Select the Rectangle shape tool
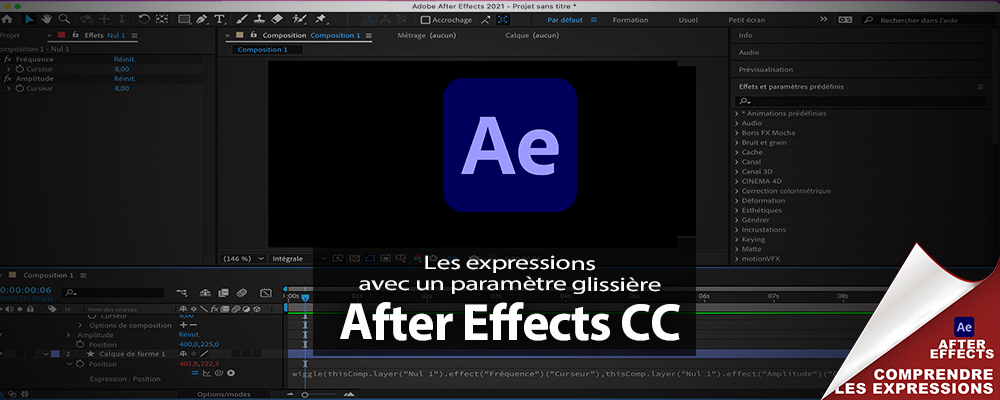Screen dimensions: 1000x400 click(x=184, y=19)
